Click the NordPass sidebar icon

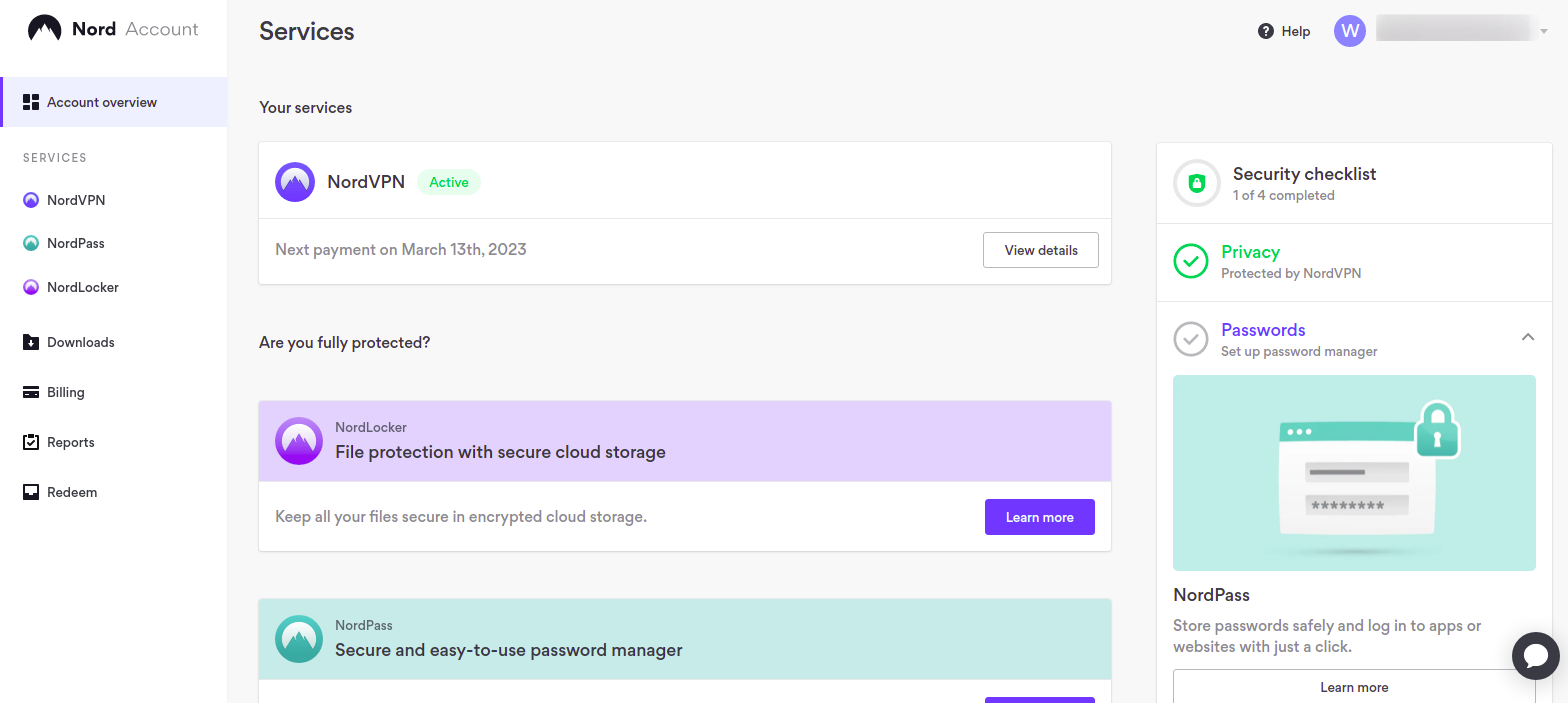pyautogui.click(x=31, y=243)
